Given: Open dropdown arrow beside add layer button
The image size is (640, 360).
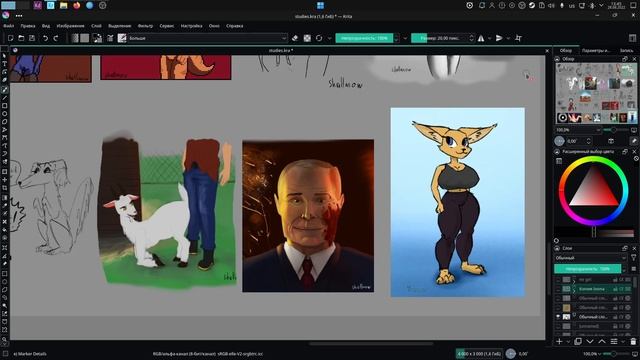Looking at the screenshot, I should (x=568, y=341).
